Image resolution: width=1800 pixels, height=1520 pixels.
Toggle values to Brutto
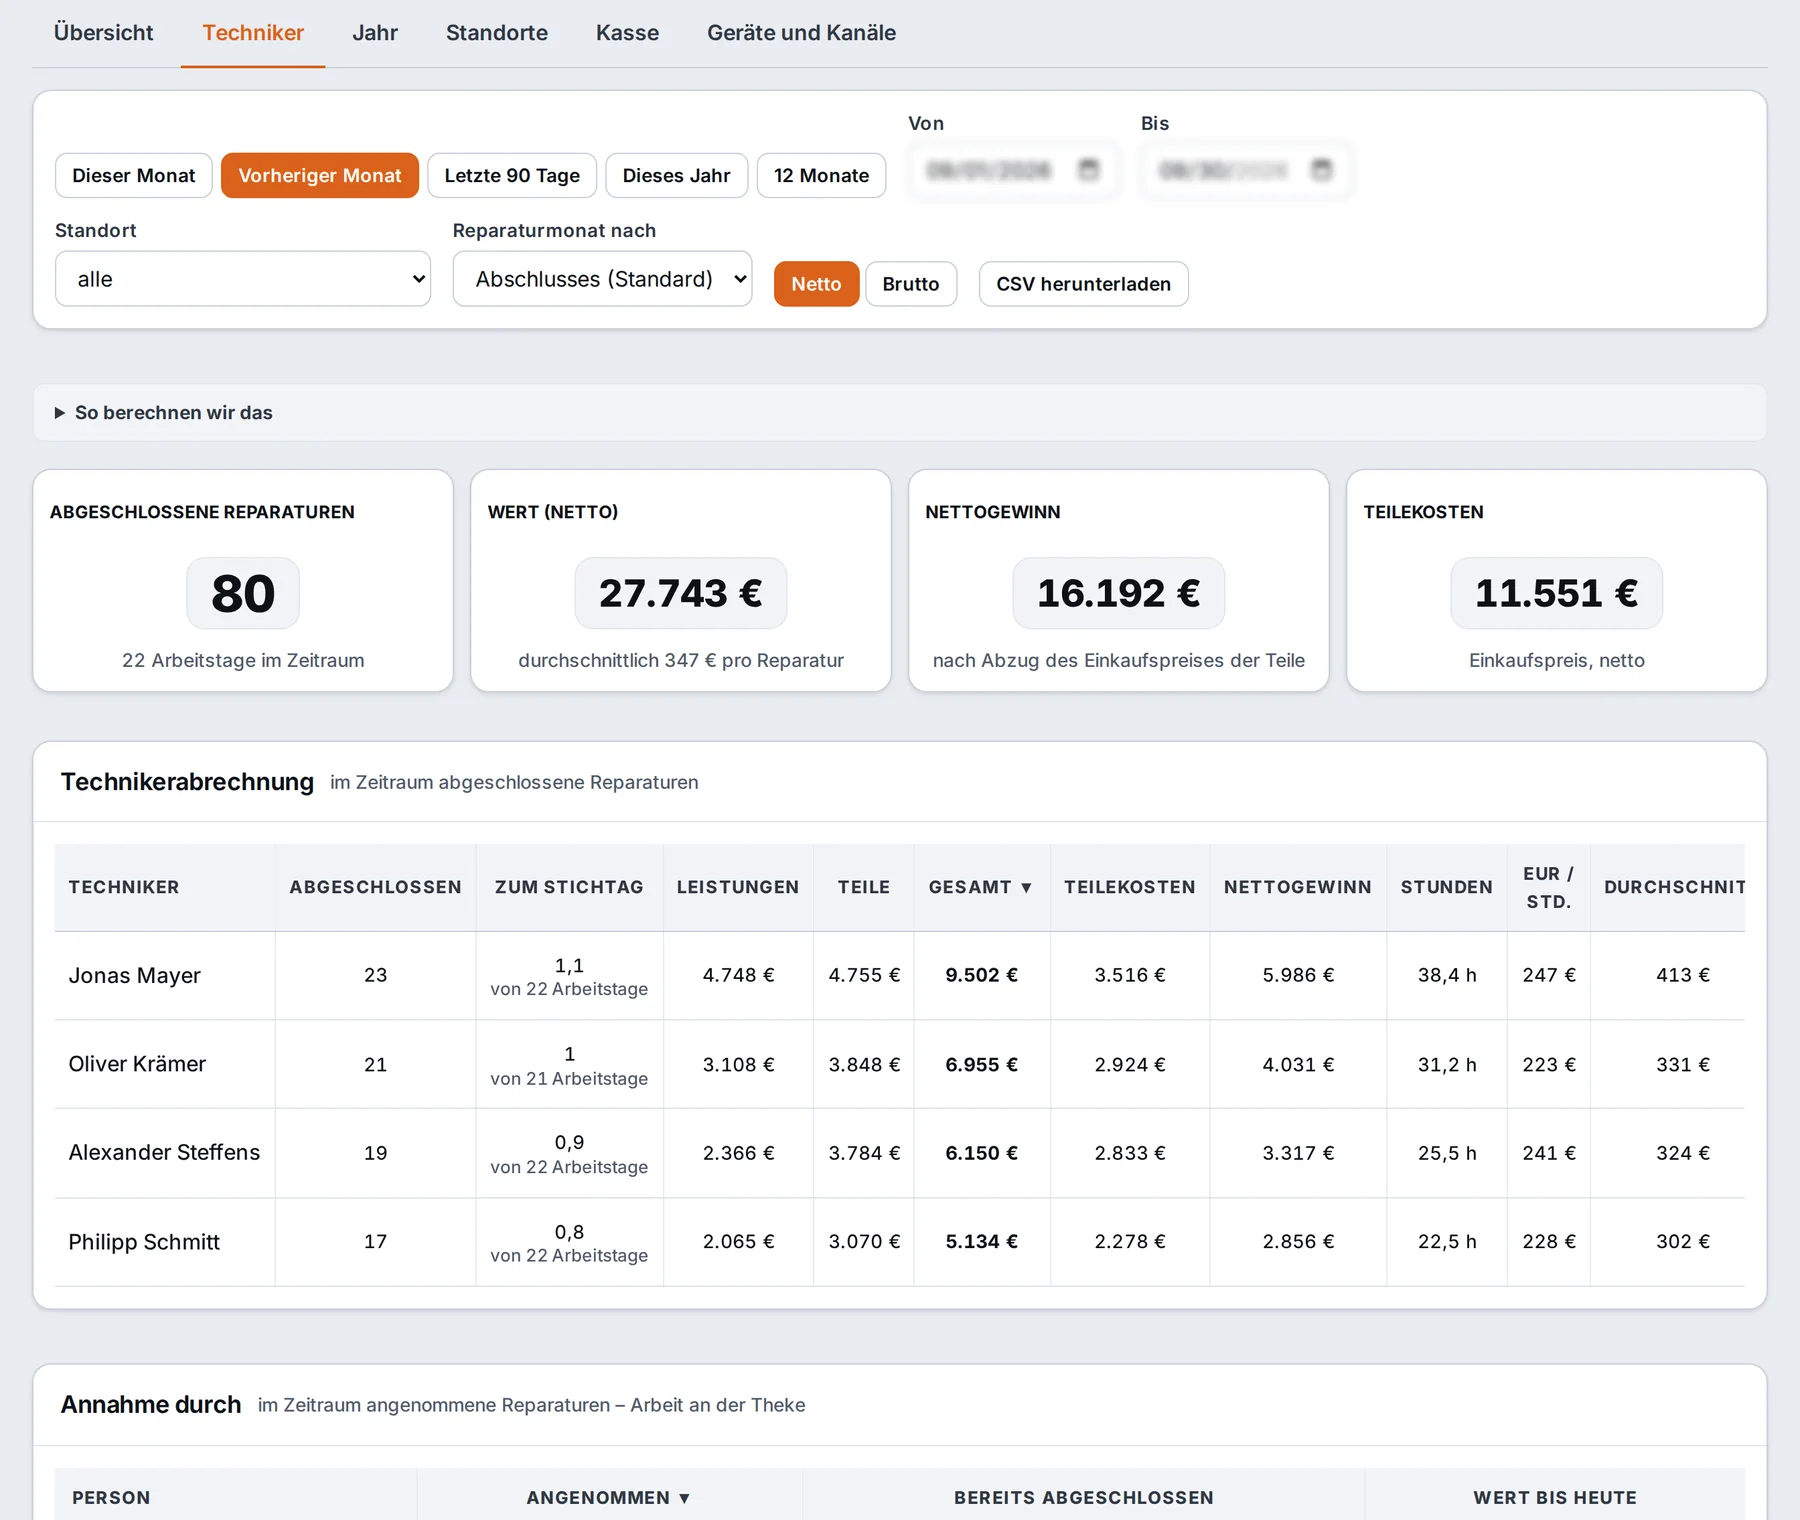pyautogui.click(x=911, y=284)
